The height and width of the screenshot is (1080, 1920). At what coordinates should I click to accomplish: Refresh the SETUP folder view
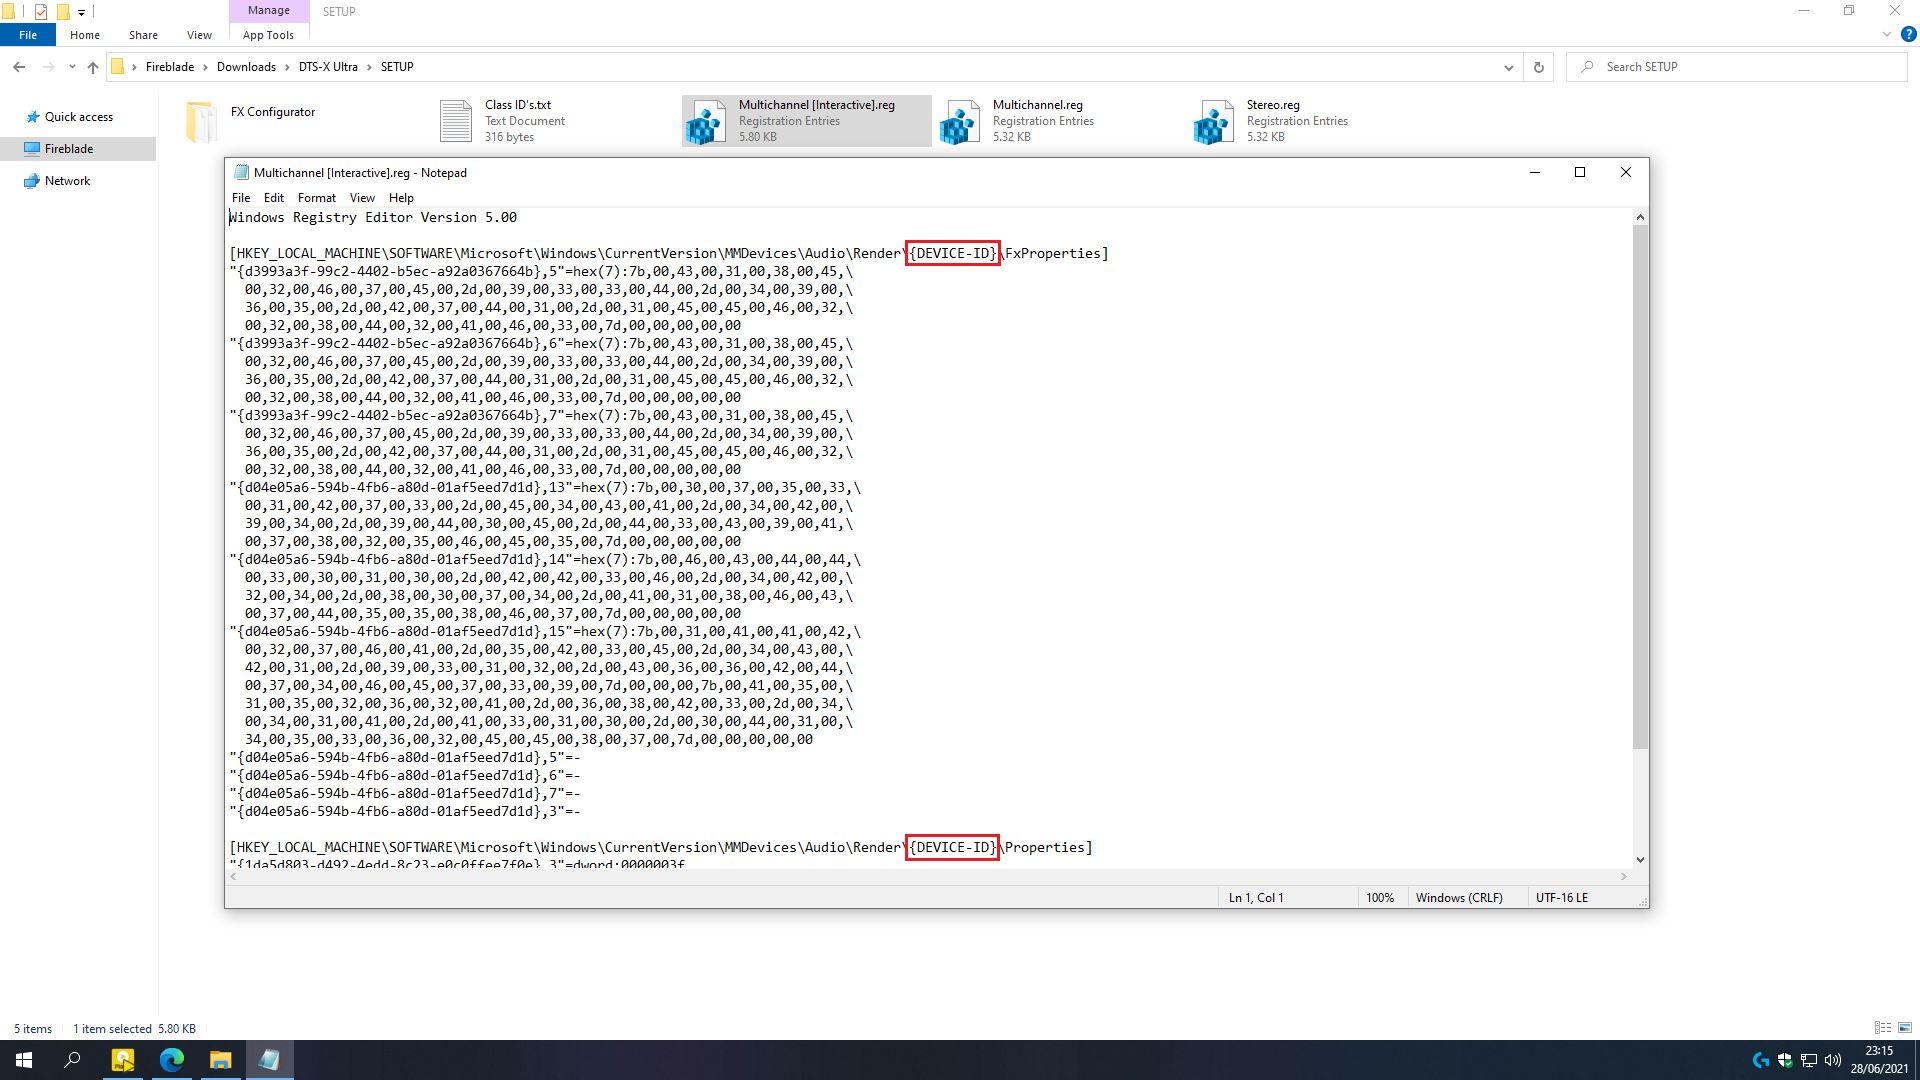coord(1539,67)
